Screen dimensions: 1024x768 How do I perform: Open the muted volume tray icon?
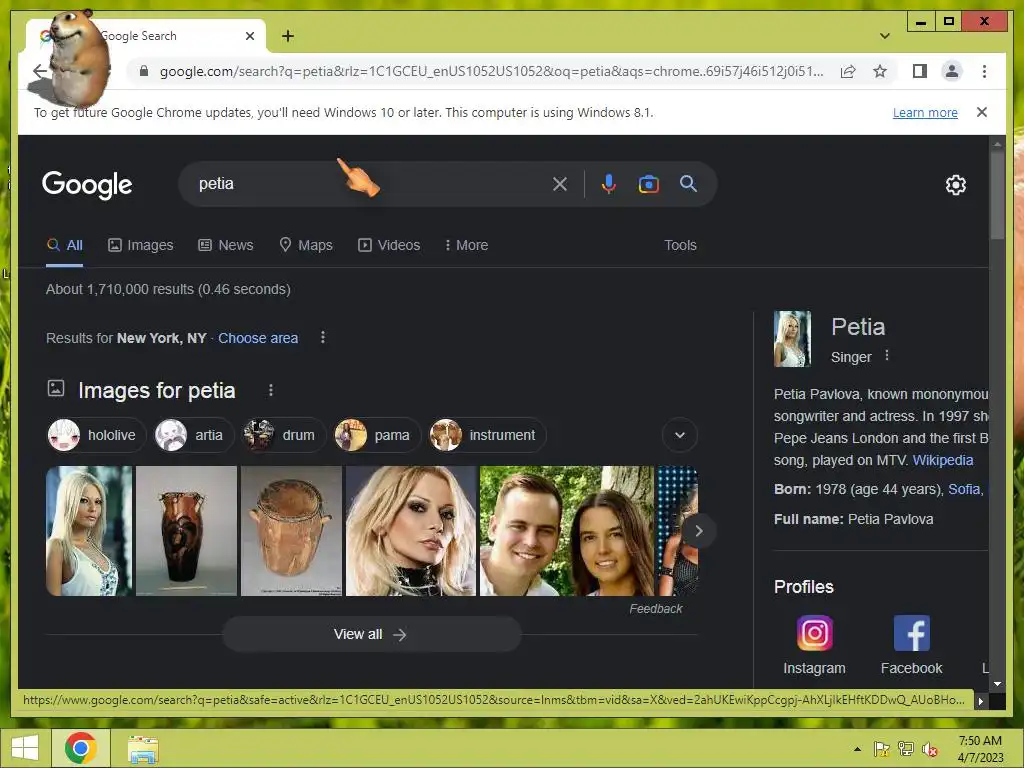(x=929, y=749)
